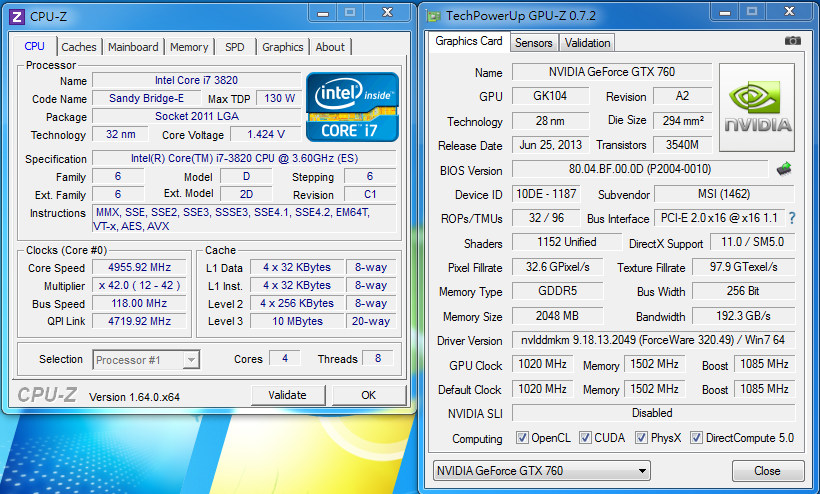Toggle the OpenCL checkbox
This screenshot has width=820, height=494.
pos(522,438)
